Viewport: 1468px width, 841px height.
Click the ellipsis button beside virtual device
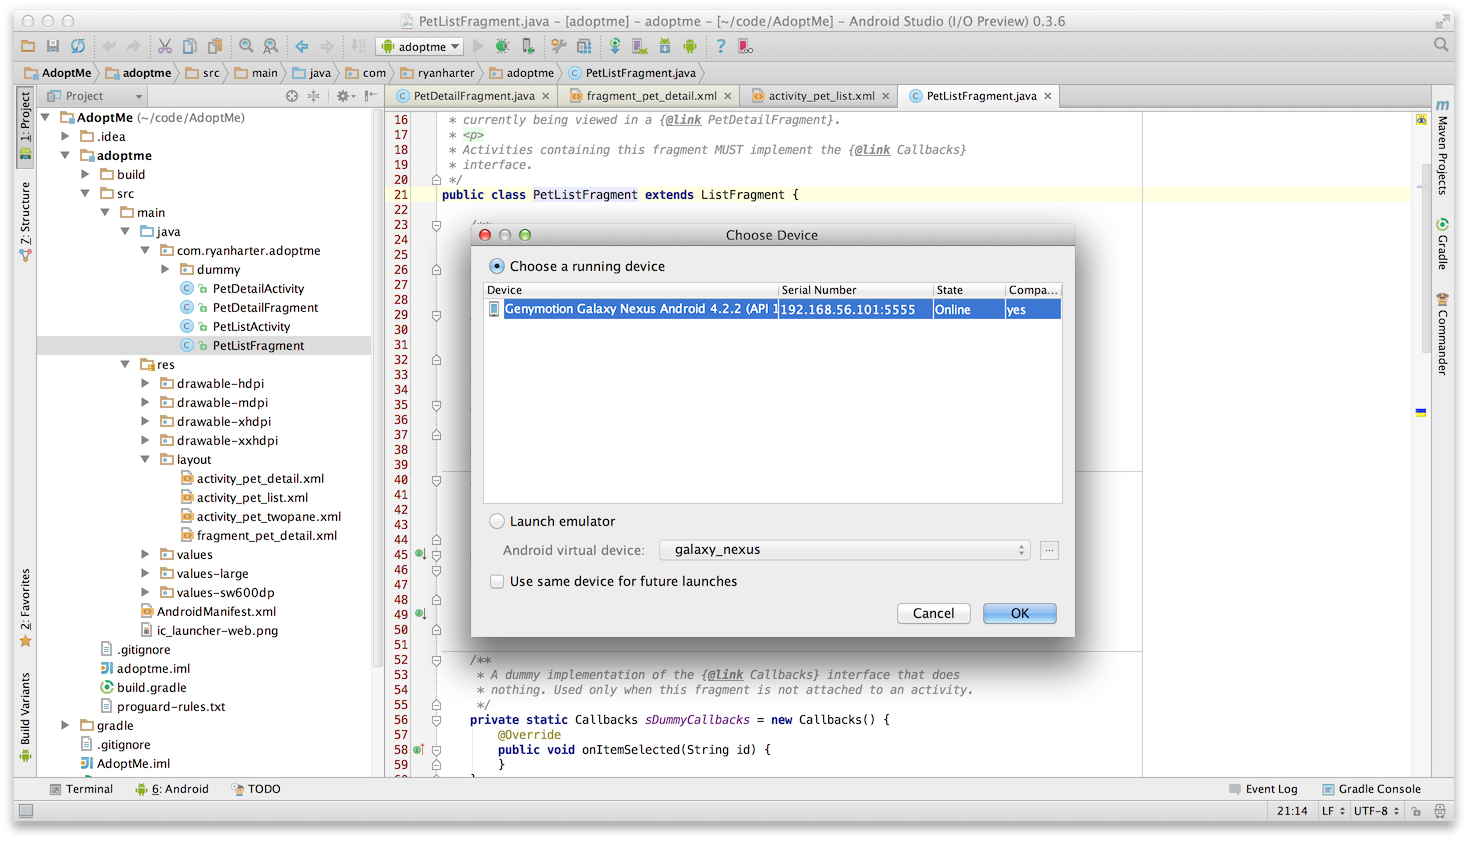1049,550
